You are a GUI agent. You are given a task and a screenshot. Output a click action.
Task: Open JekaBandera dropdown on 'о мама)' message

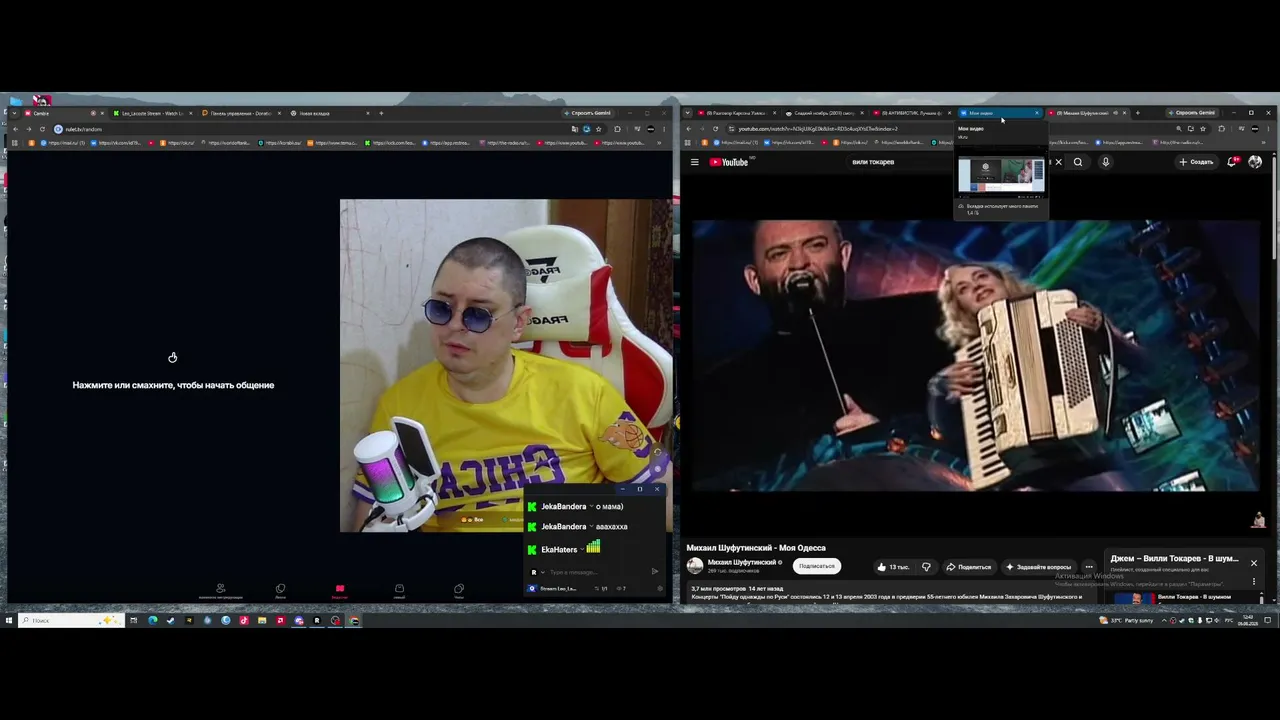point(593,507)
